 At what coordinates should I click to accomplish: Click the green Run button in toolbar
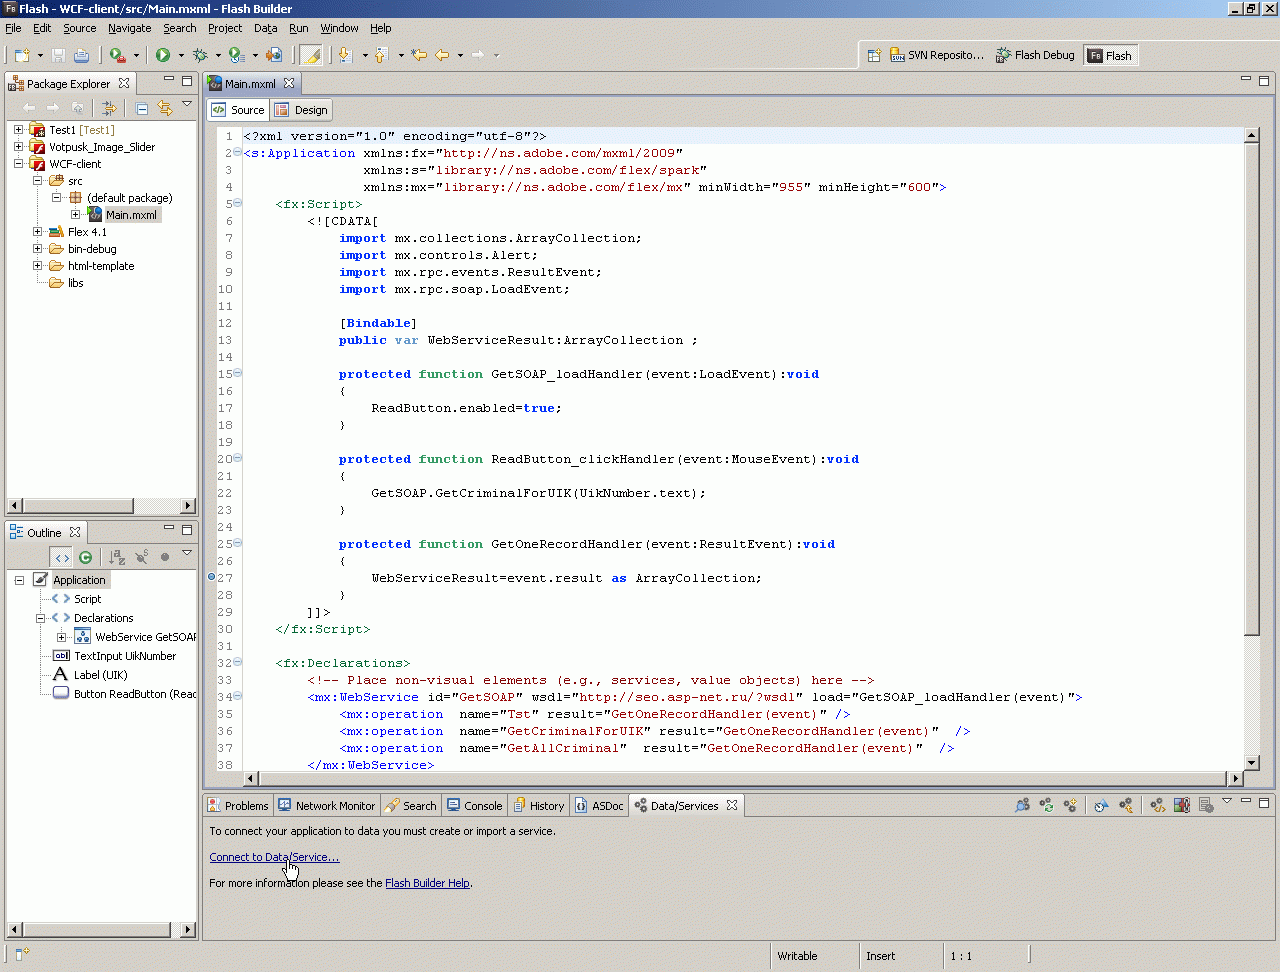click(x=162, y=55)
